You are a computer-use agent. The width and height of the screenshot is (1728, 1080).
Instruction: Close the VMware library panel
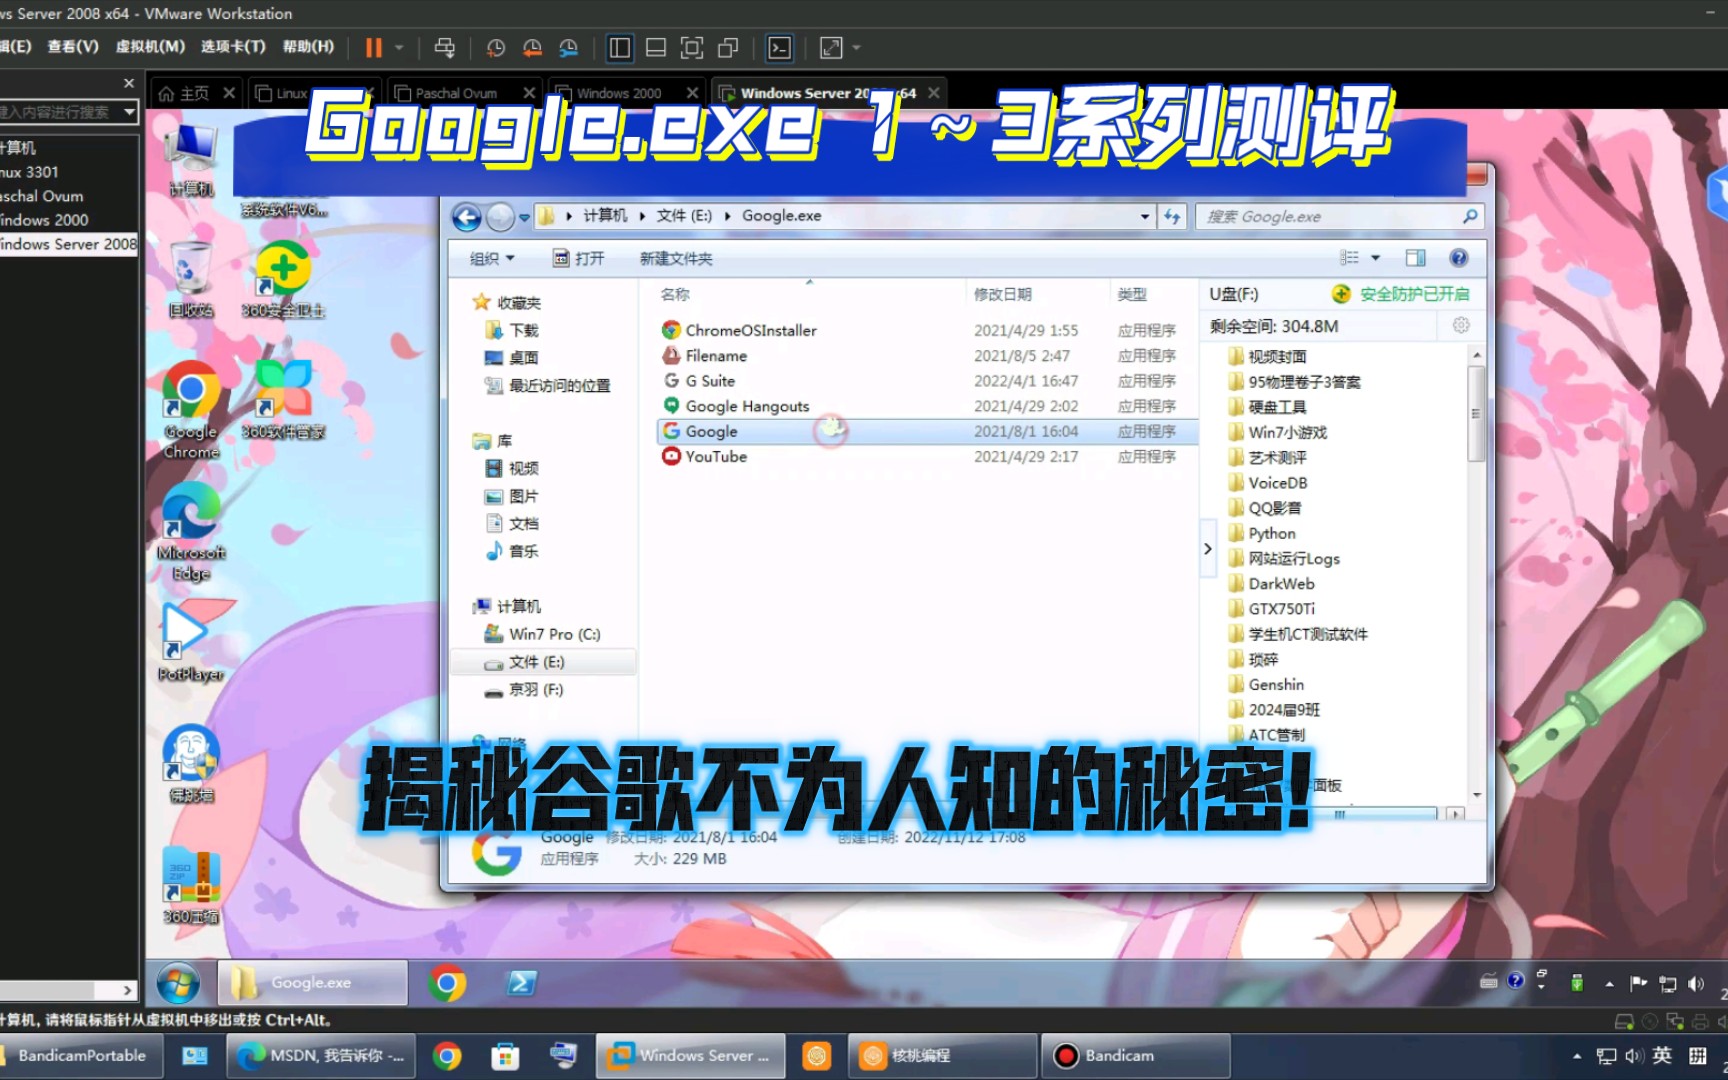[x=128, y=83]
